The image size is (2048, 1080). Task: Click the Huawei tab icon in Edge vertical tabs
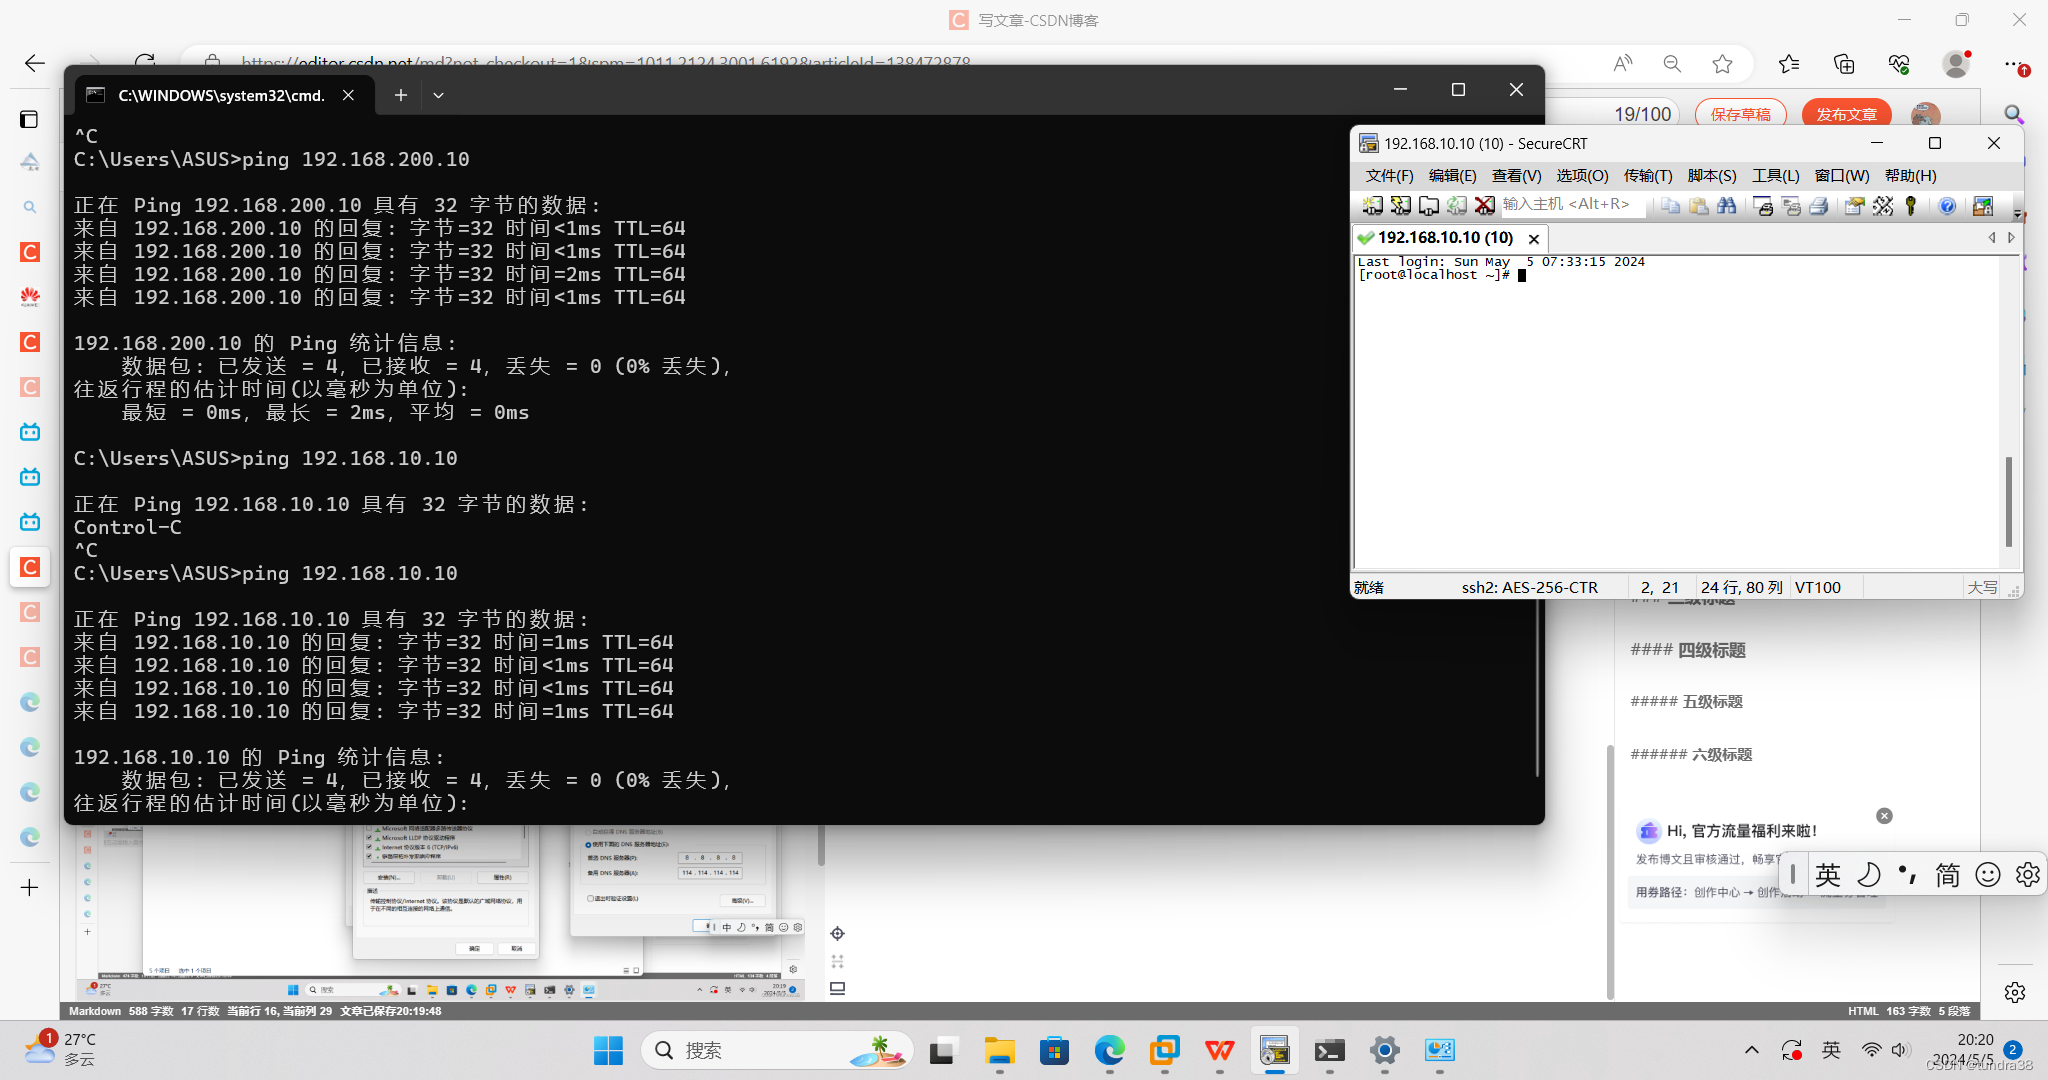click(30, 297)
